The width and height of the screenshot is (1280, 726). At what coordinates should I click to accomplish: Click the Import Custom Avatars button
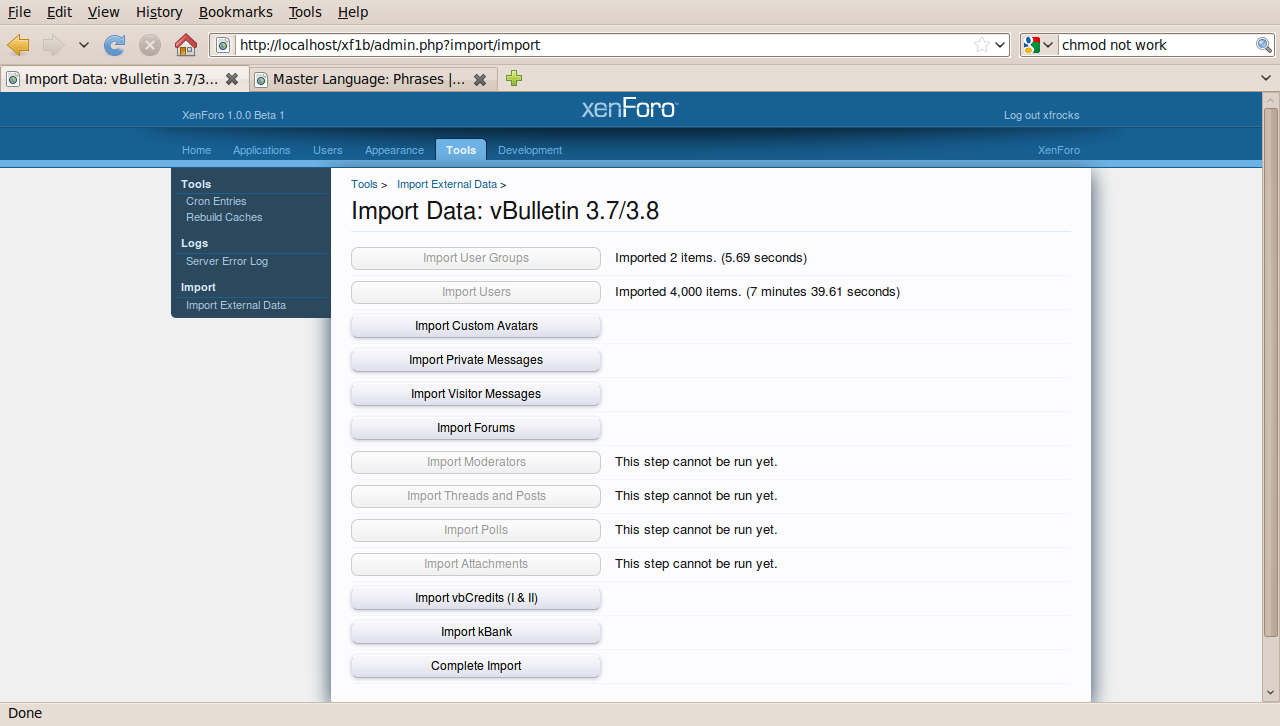tap(476, 326)
